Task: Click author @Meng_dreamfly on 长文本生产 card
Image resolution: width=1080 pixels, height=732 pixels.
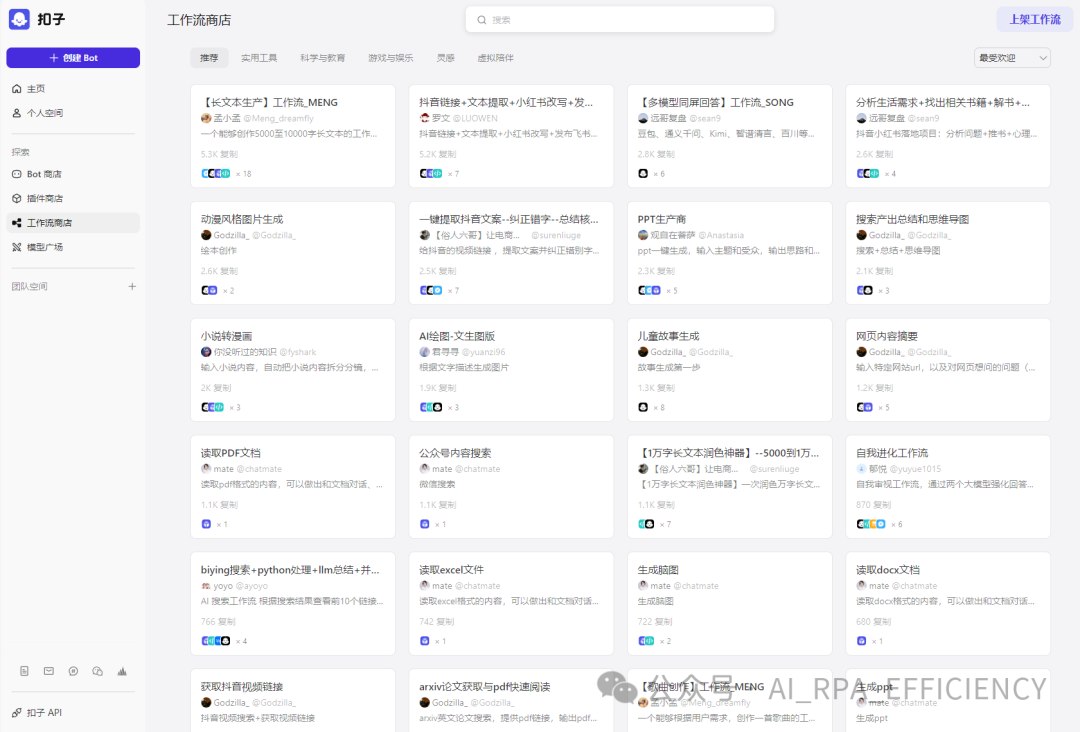Action: point(278,118)
